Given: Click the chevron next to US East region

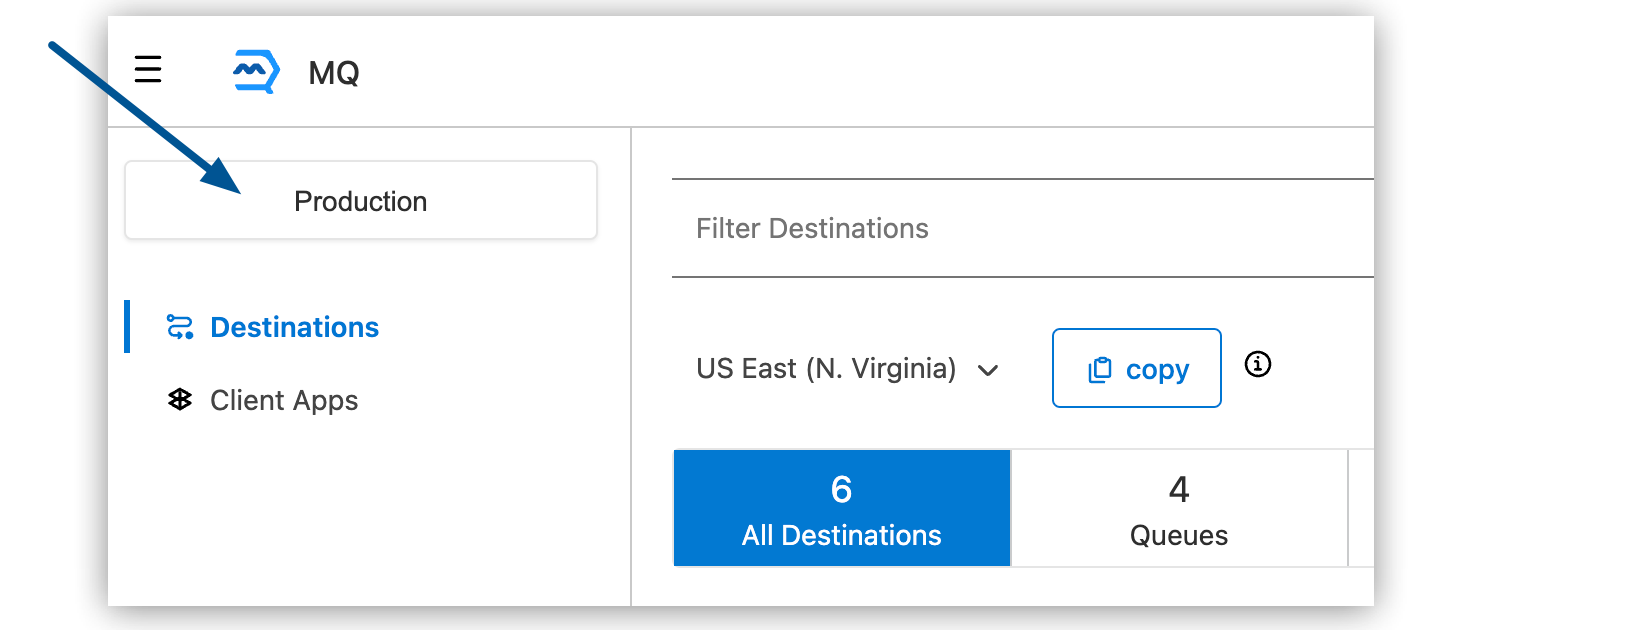Looking at the screenshot, I should tap(988, 370).
